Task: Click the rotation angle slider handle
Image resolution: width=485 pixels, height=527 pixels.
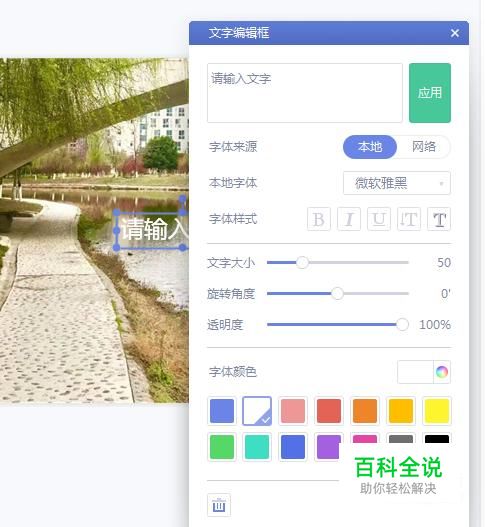Action: pos(337,293)
